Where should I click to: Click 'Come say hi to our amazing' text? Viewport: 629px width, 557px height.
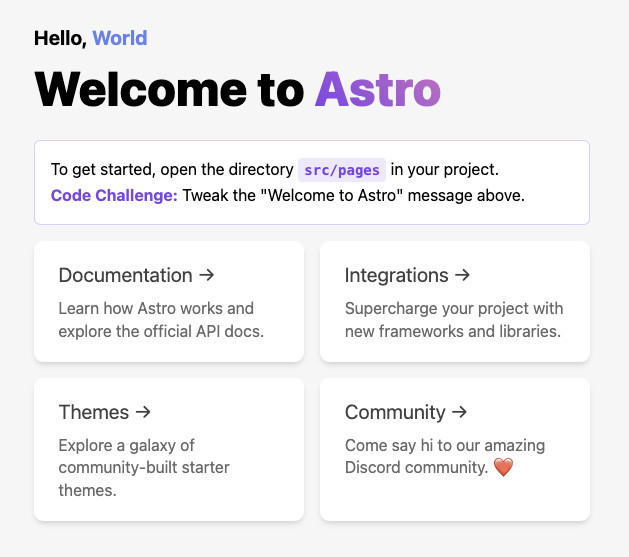pyautogui.click(x=445, y=446)
